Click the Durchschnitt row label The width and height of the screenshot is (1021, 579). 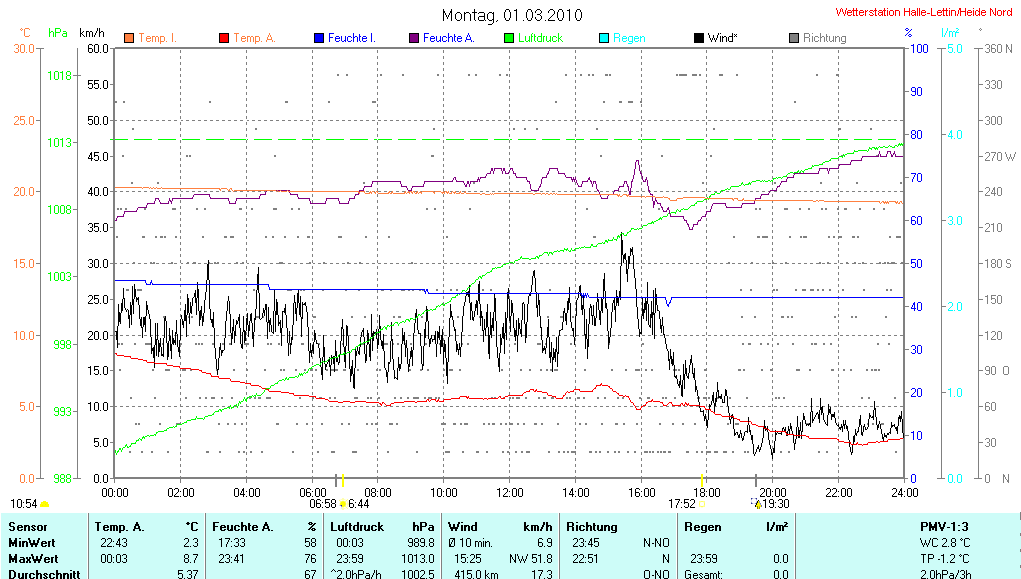[x=40, y=574]
